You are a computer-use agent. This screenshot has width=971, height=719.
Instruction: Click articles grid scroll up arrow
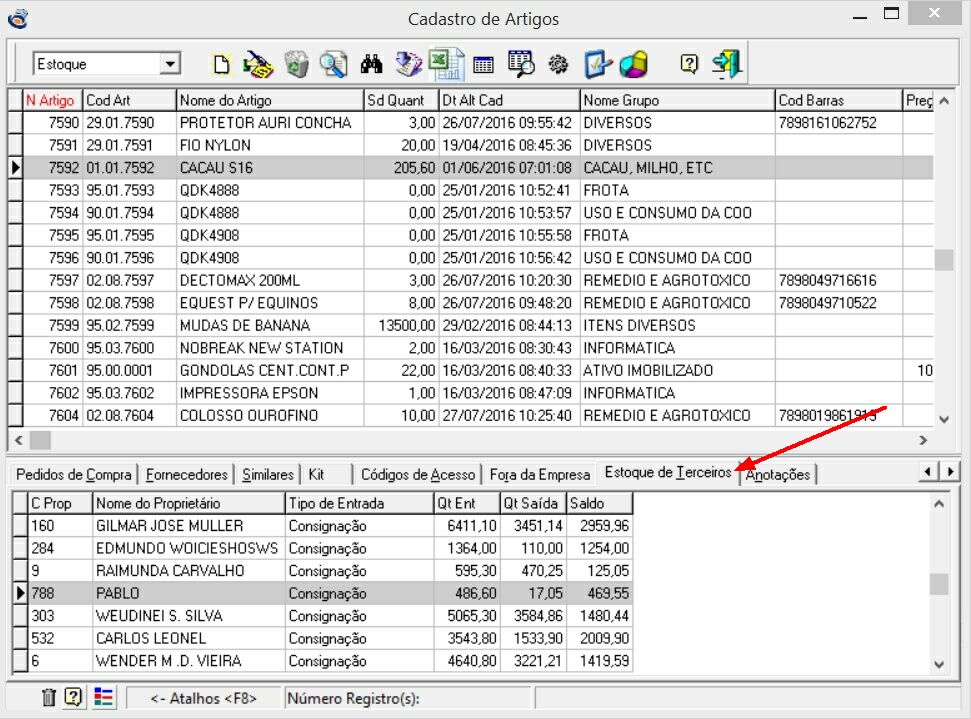point(944,100)
